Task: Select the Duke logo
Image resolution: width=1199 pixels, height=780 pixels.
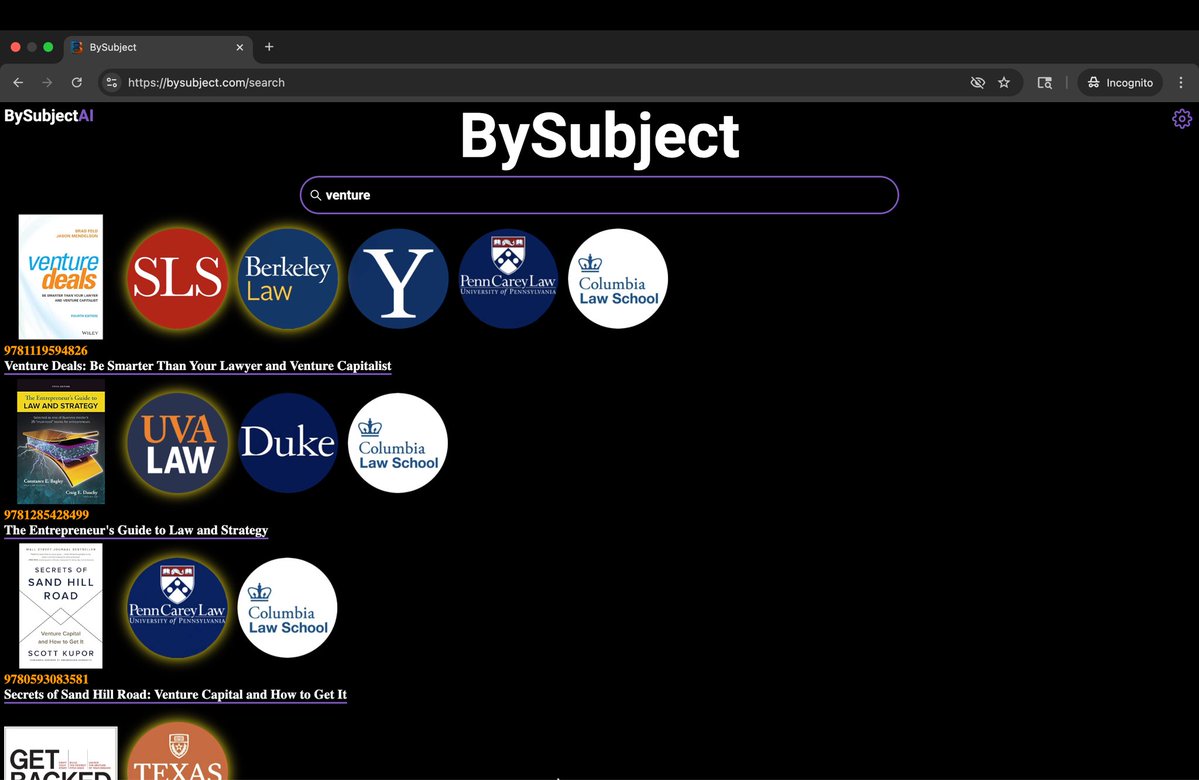Action: (288, 443)
